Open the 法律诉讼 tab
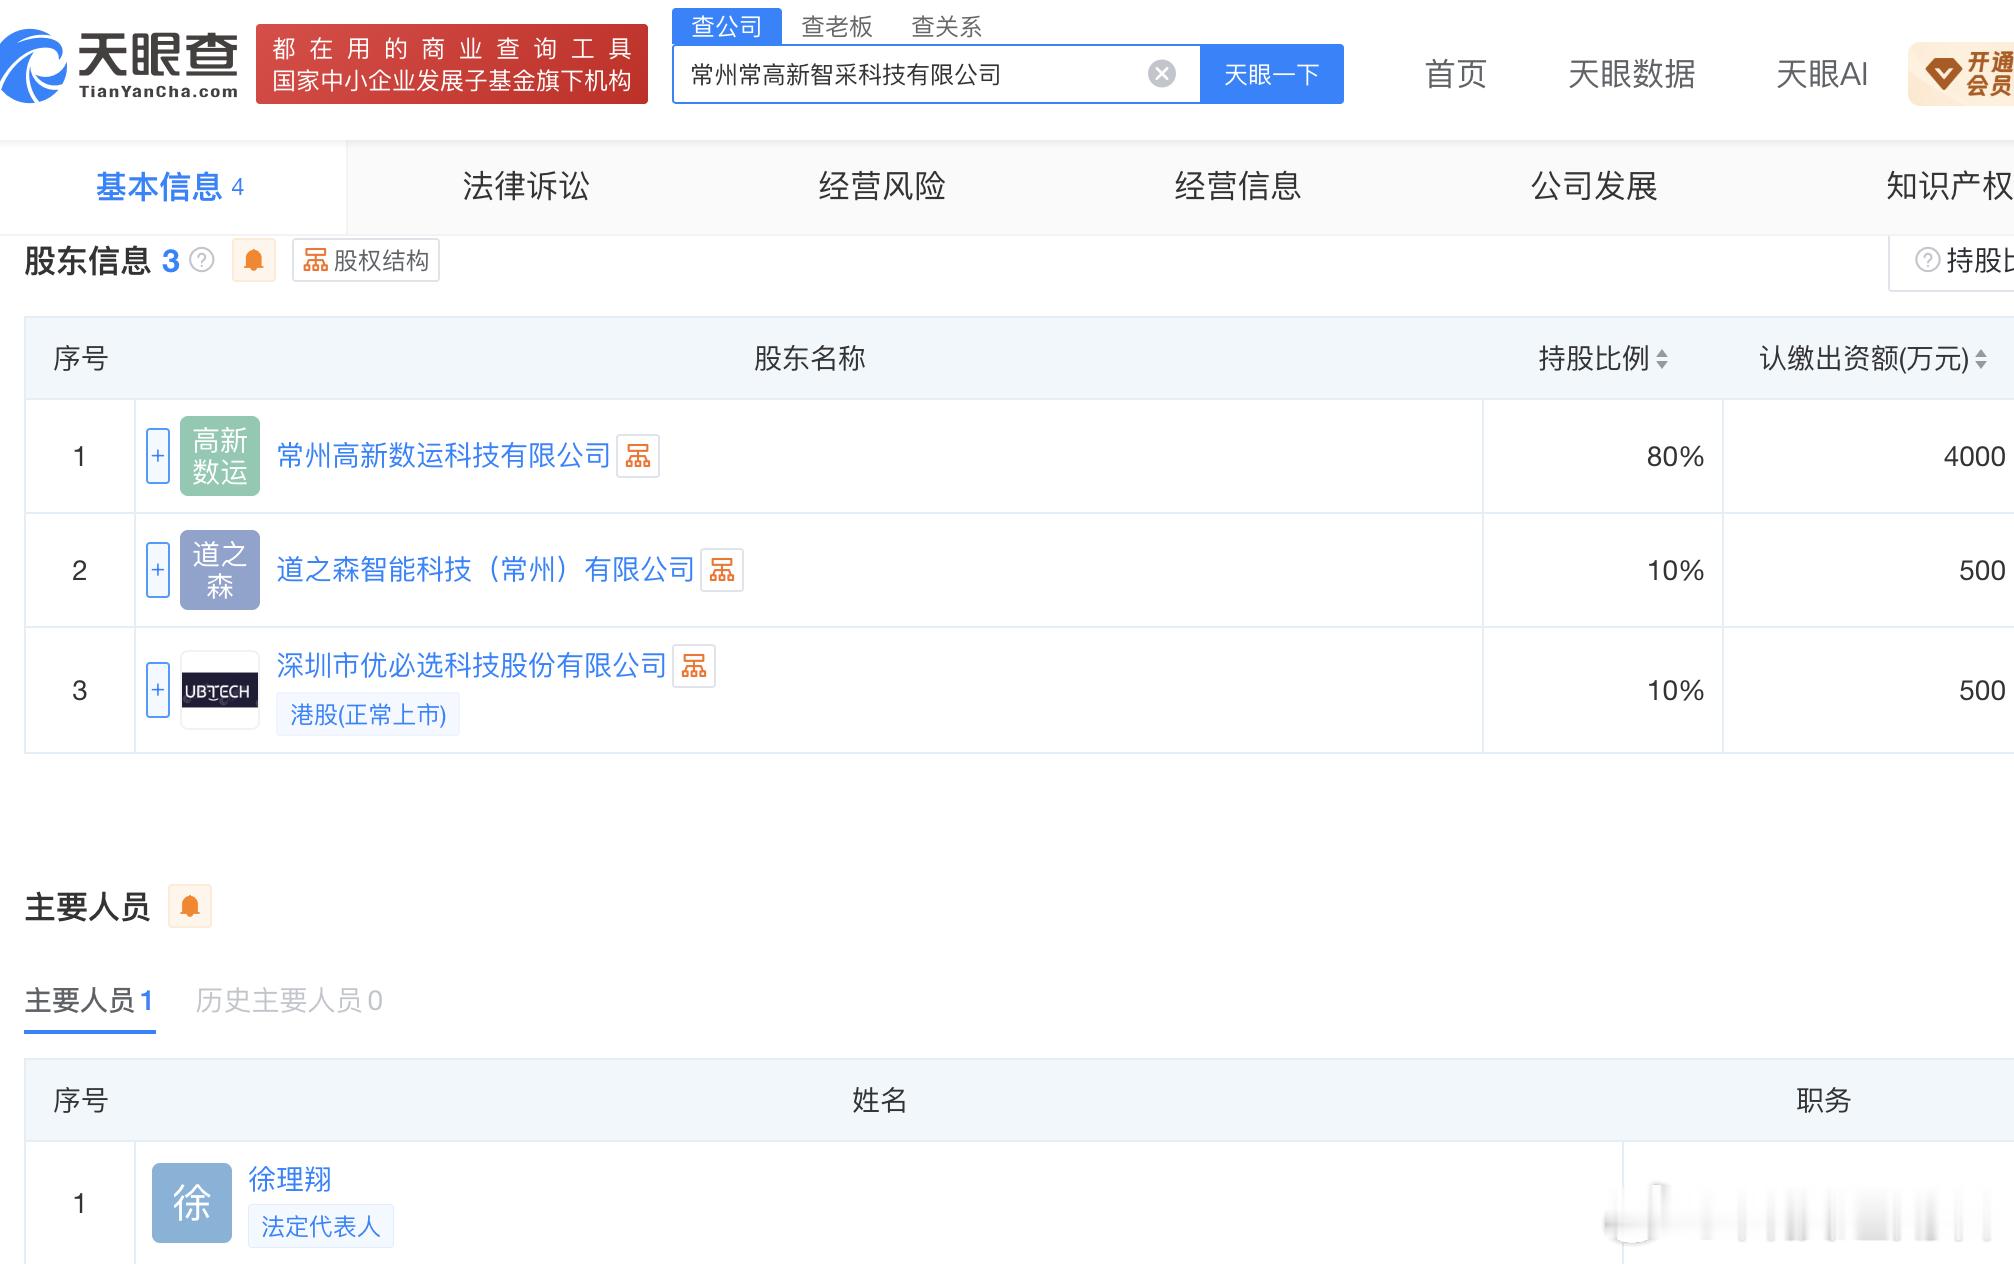This screenshot has width=2014, height=1264. [x=526, y=186]
